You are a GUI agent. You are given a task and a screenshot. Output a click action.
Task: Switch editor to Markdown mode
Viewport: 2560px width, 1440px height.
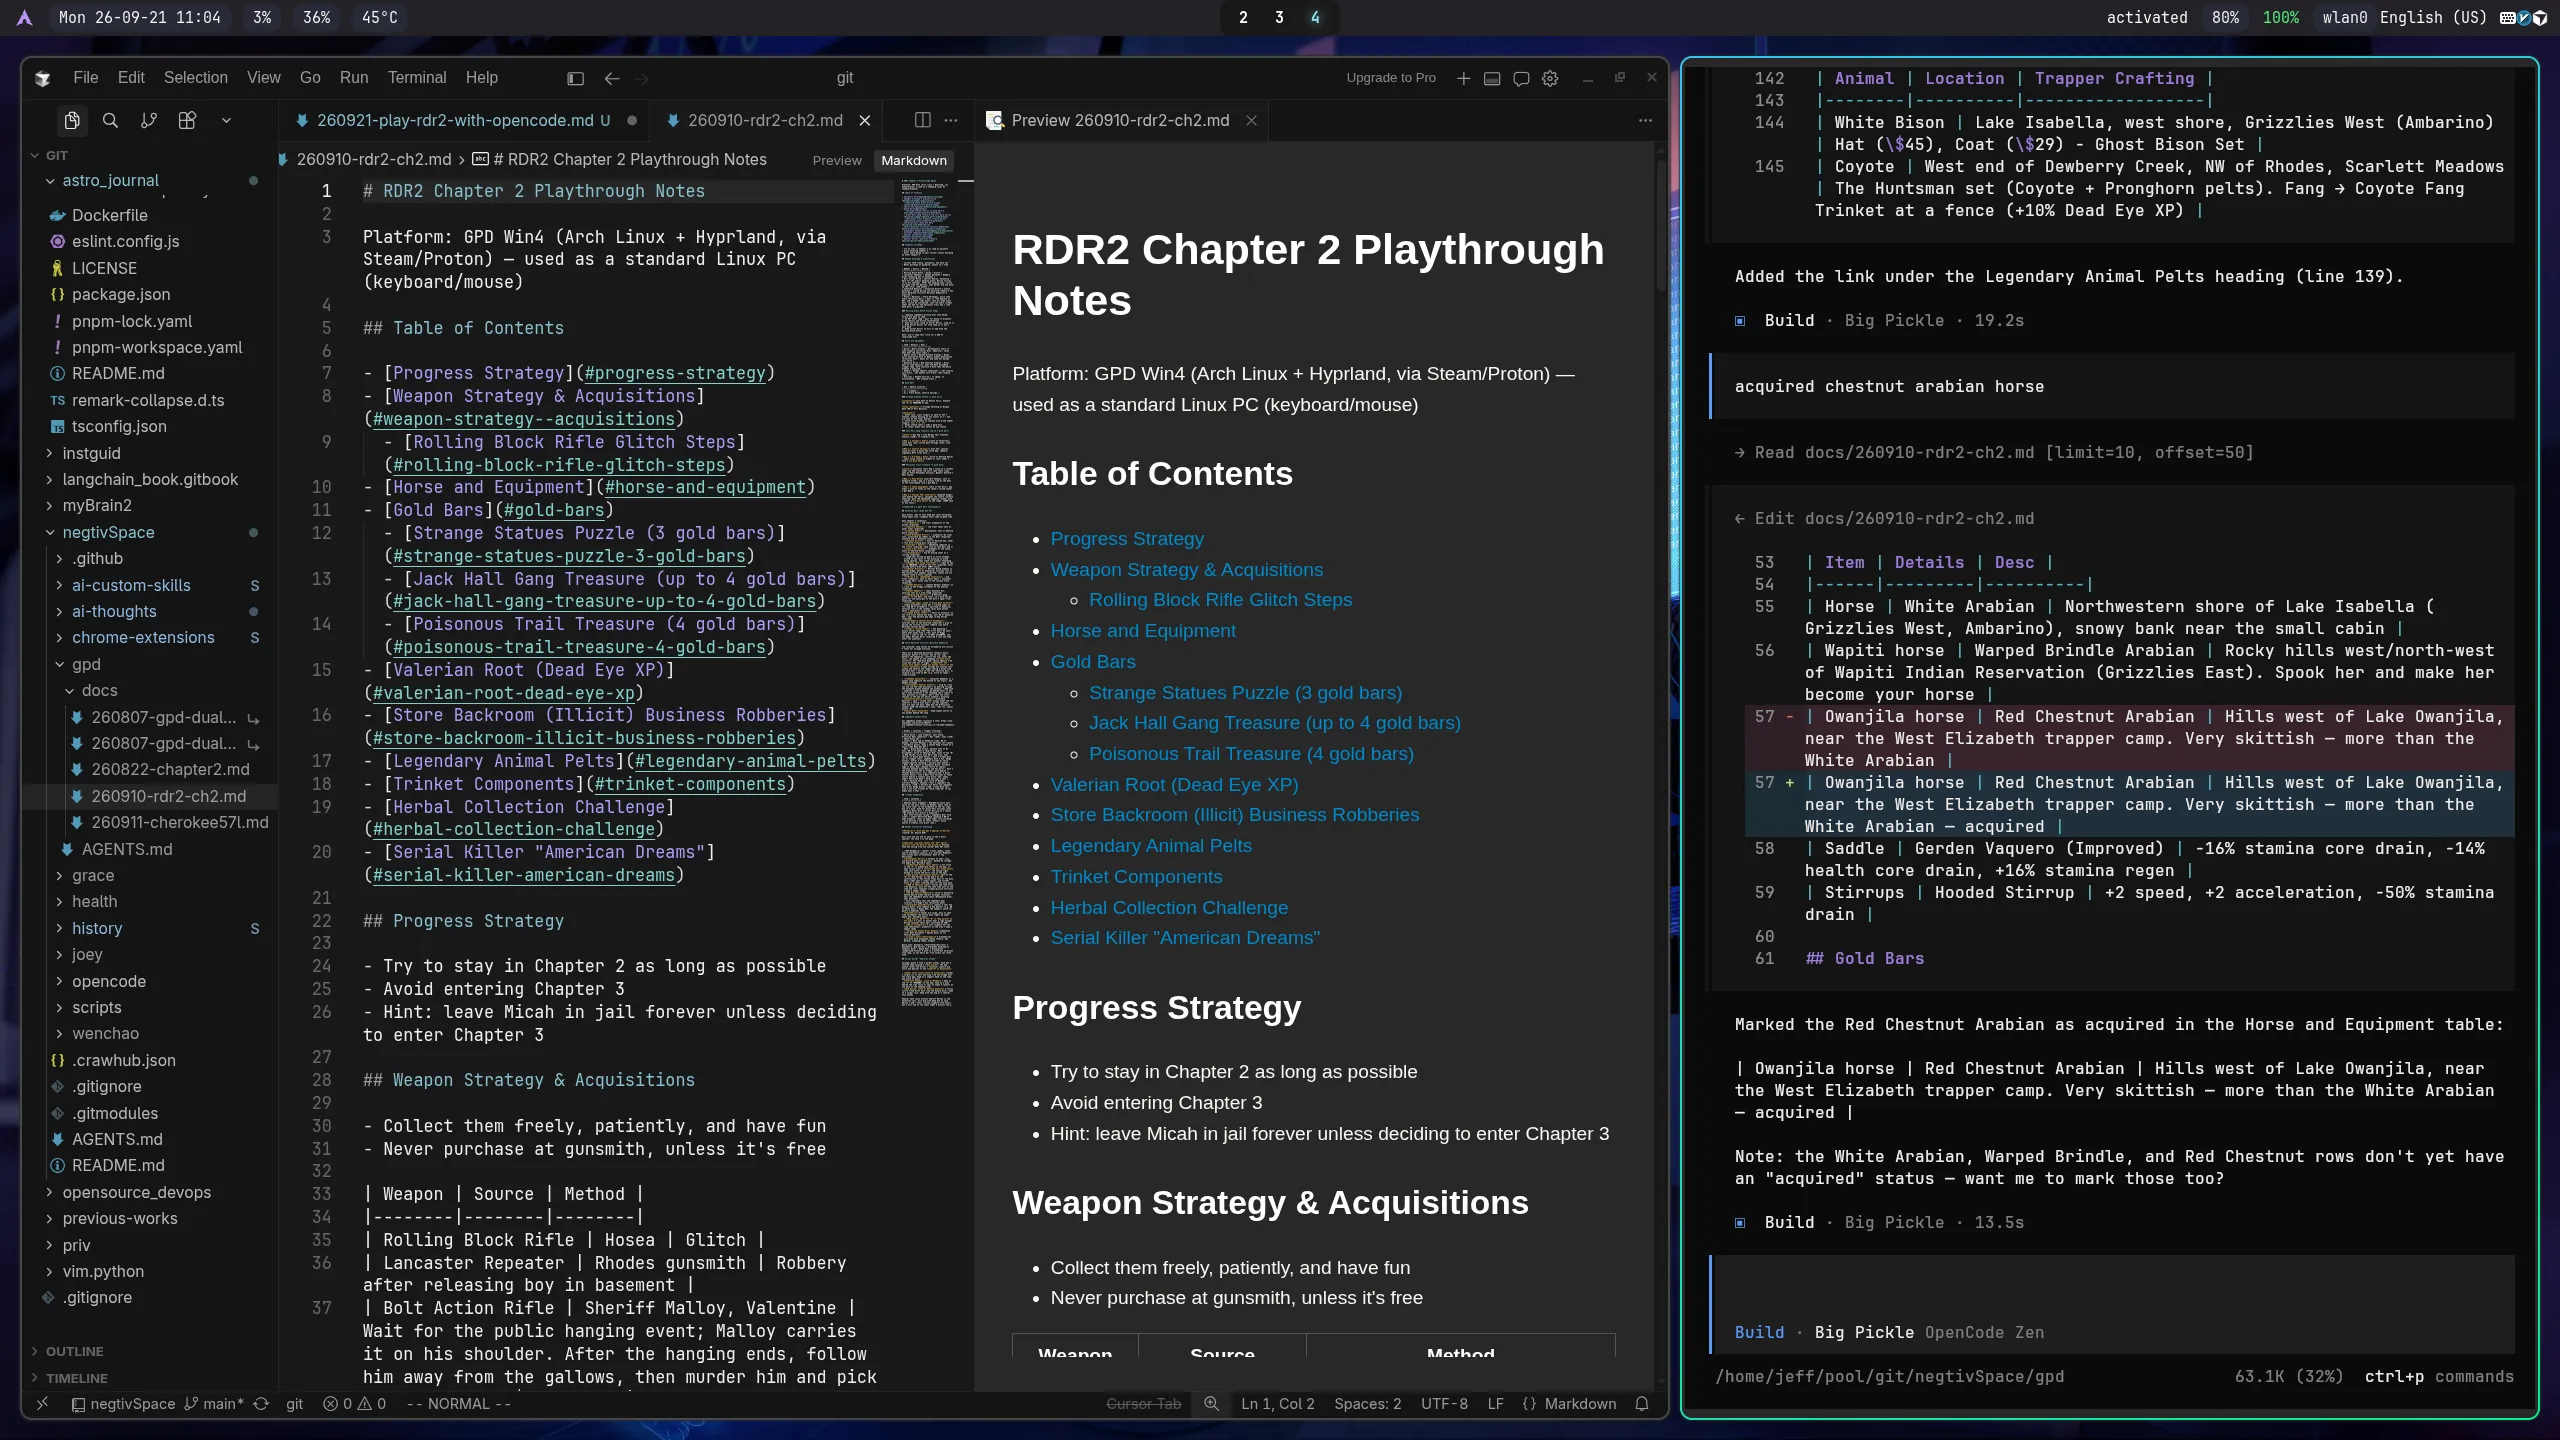[x=913, y=160]
